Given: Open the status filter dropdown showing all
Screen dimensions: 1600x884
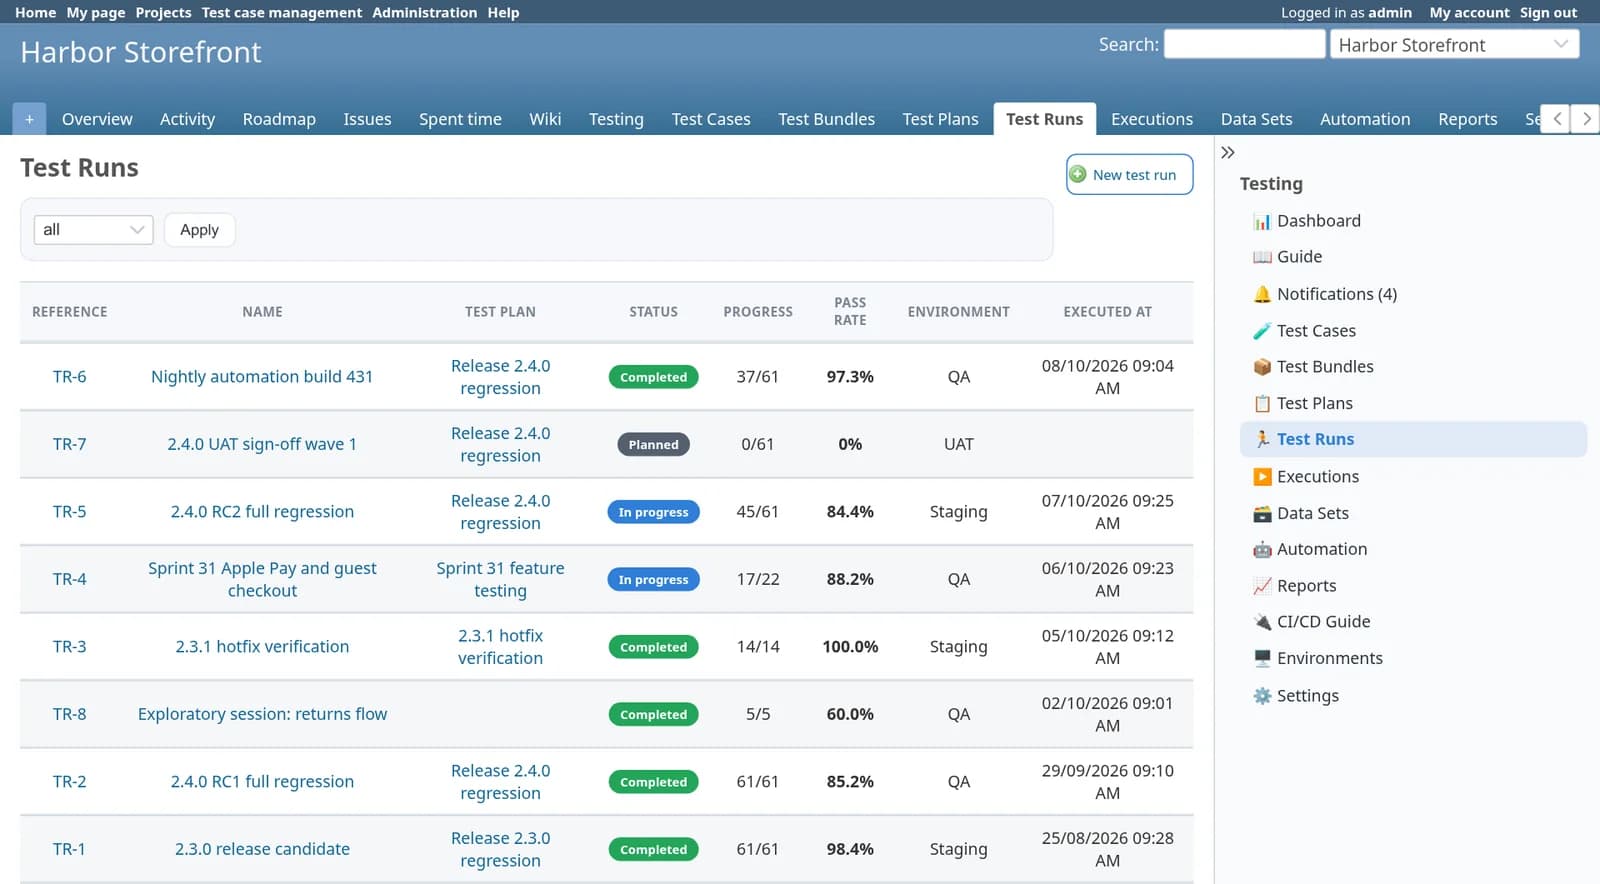Looking at the screenshot, I should (93, 230).
